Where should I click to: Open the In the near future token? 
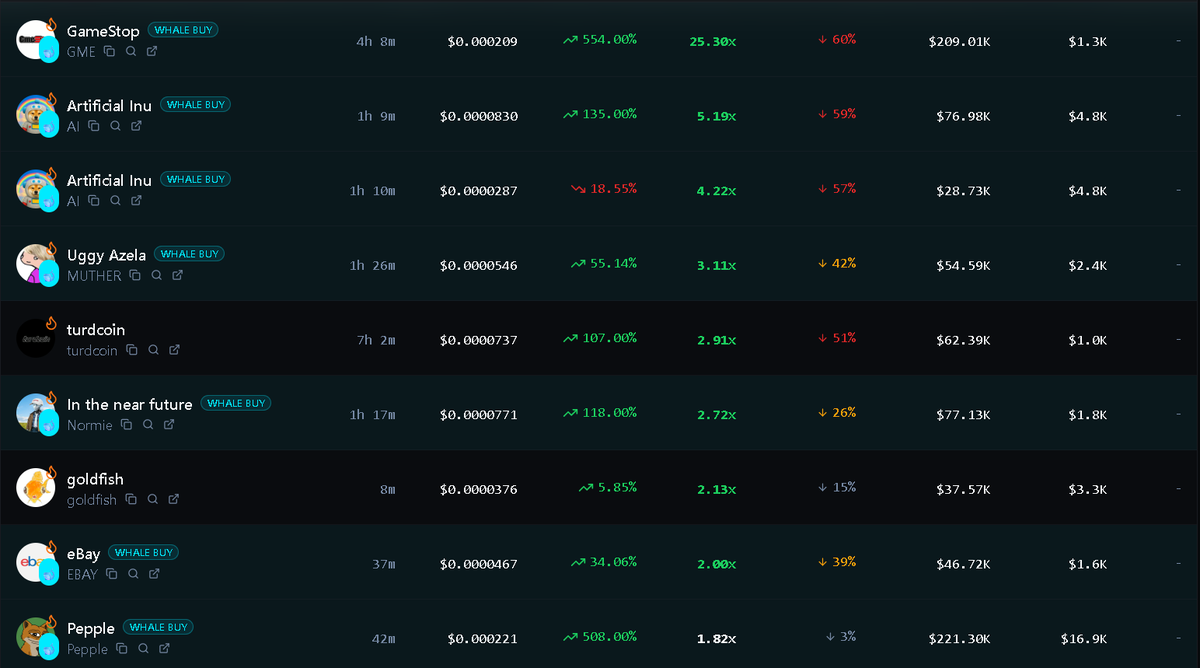(x=129, y=404)
